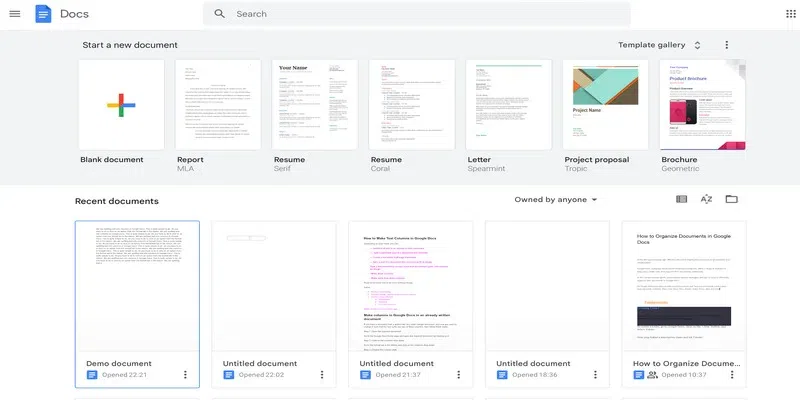This screenshot has width=800, height=400.
Task: Click Docs file icon beside Opened 21:37
Action: [x=365, y=375]
